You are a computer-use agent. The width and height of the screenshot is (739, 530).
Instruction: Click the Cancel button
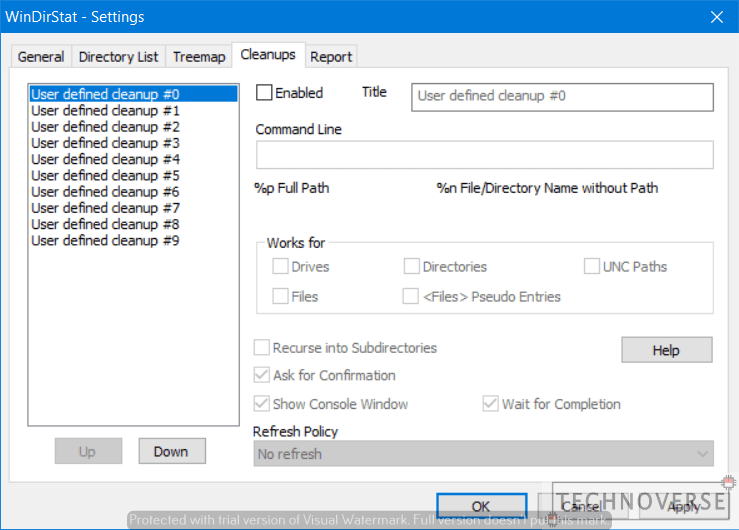point(583,506)
